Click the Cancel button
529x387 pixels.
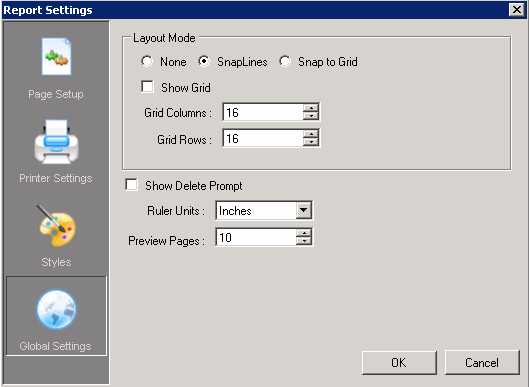click(x=482, y=363)
